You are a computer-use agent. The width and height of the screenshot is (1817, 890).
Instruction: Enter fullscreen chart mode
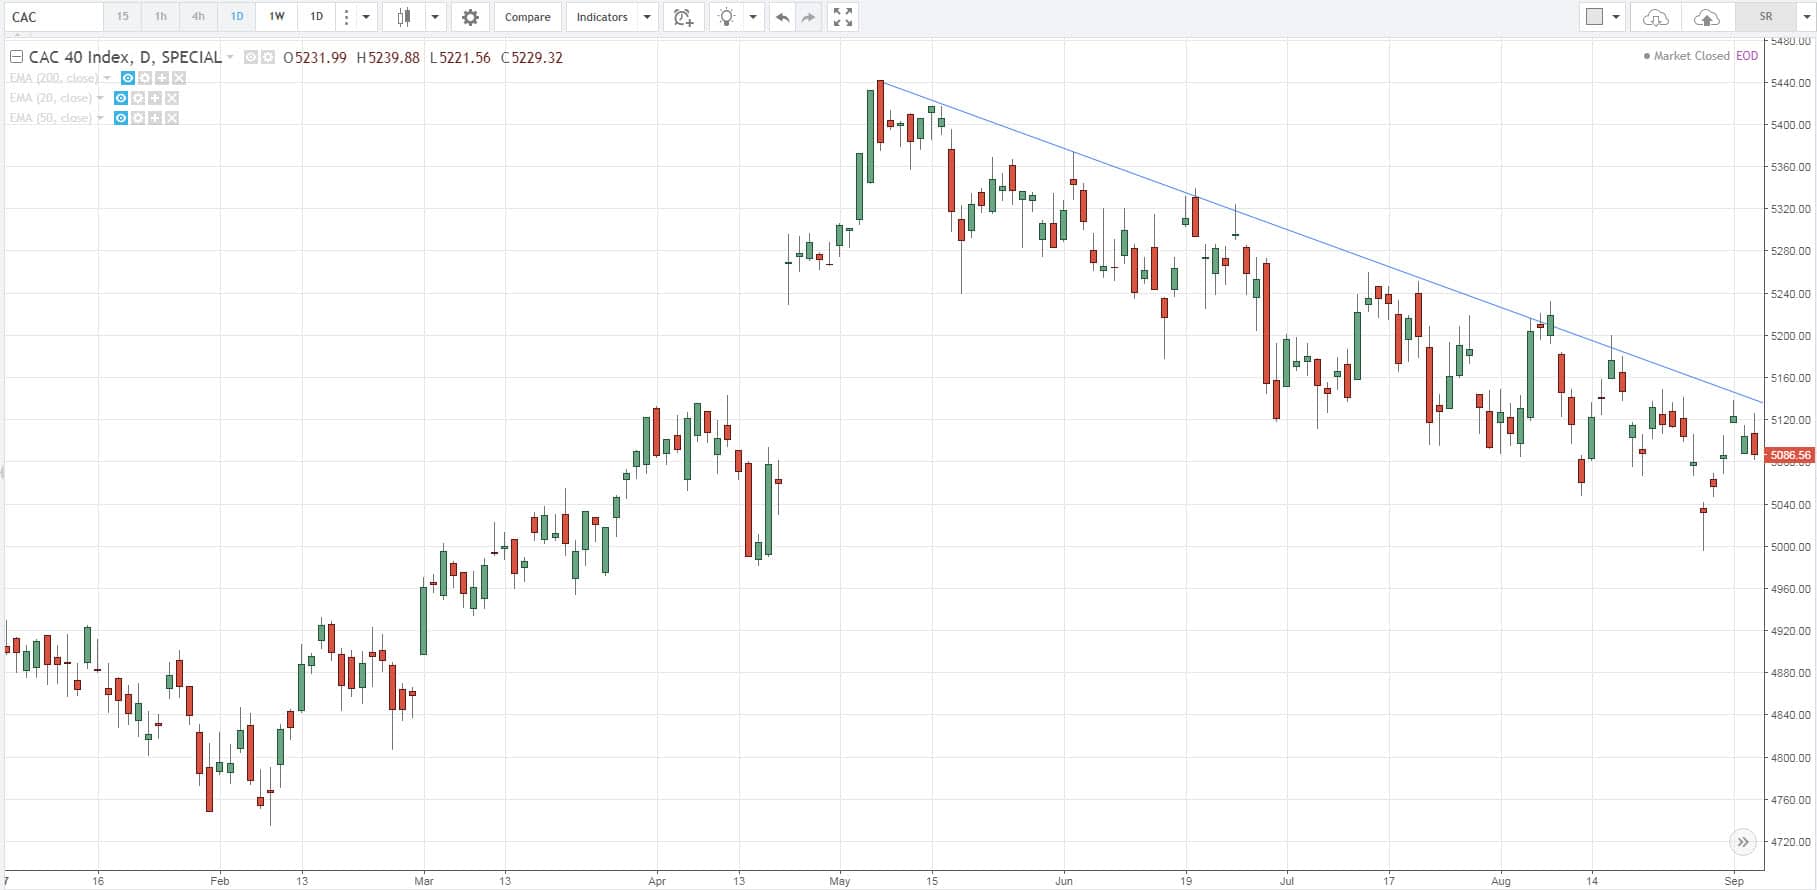843,17
